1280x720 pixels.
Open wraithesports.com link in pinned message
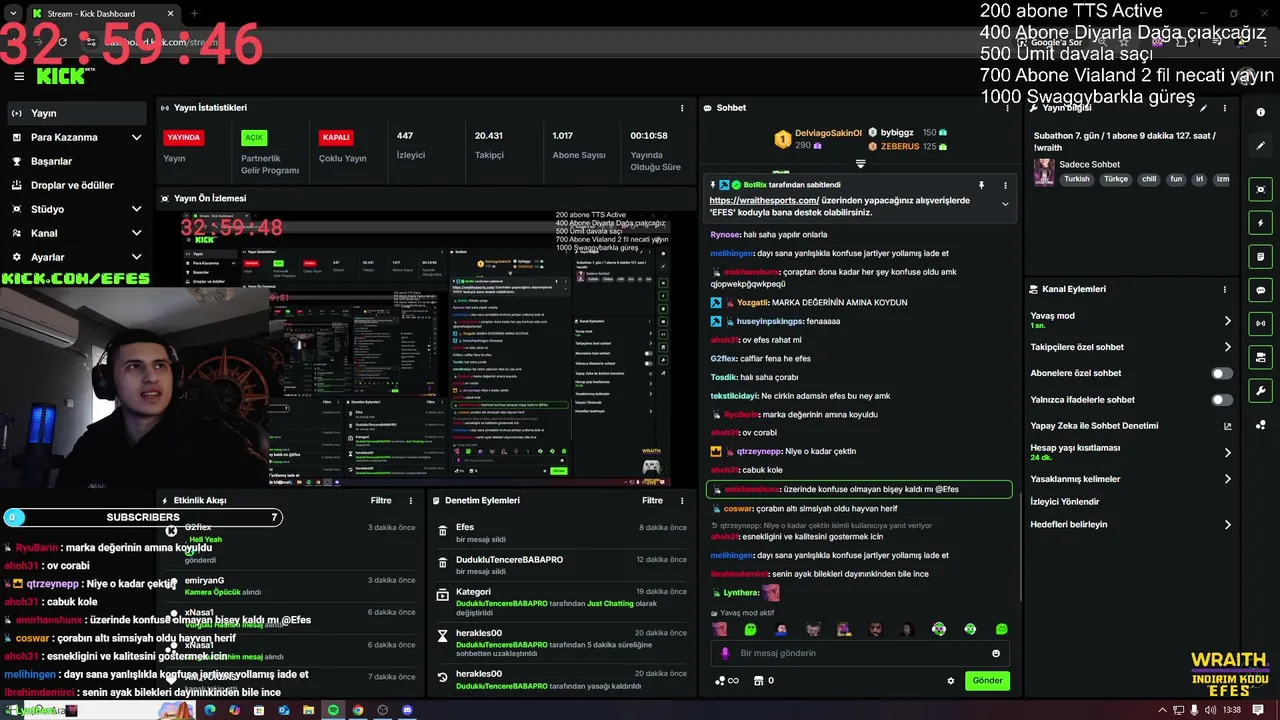[764, 200]
